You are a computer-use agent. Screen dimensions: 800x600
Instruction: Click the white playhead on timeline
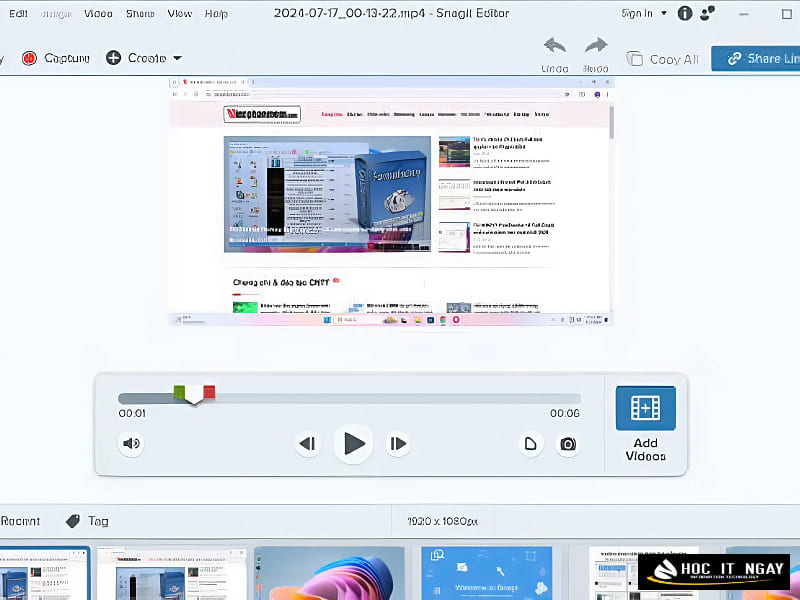click(x=194, y=395)
